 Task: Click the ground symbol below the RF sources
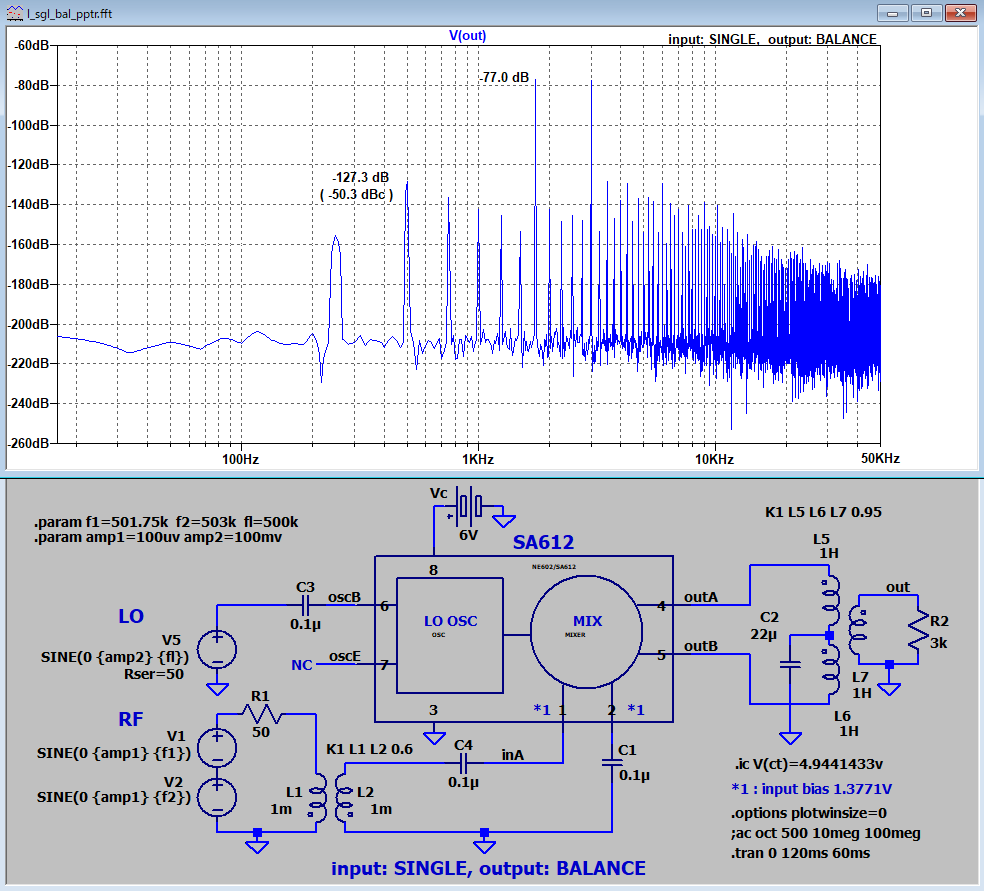[x=257, y=846]
